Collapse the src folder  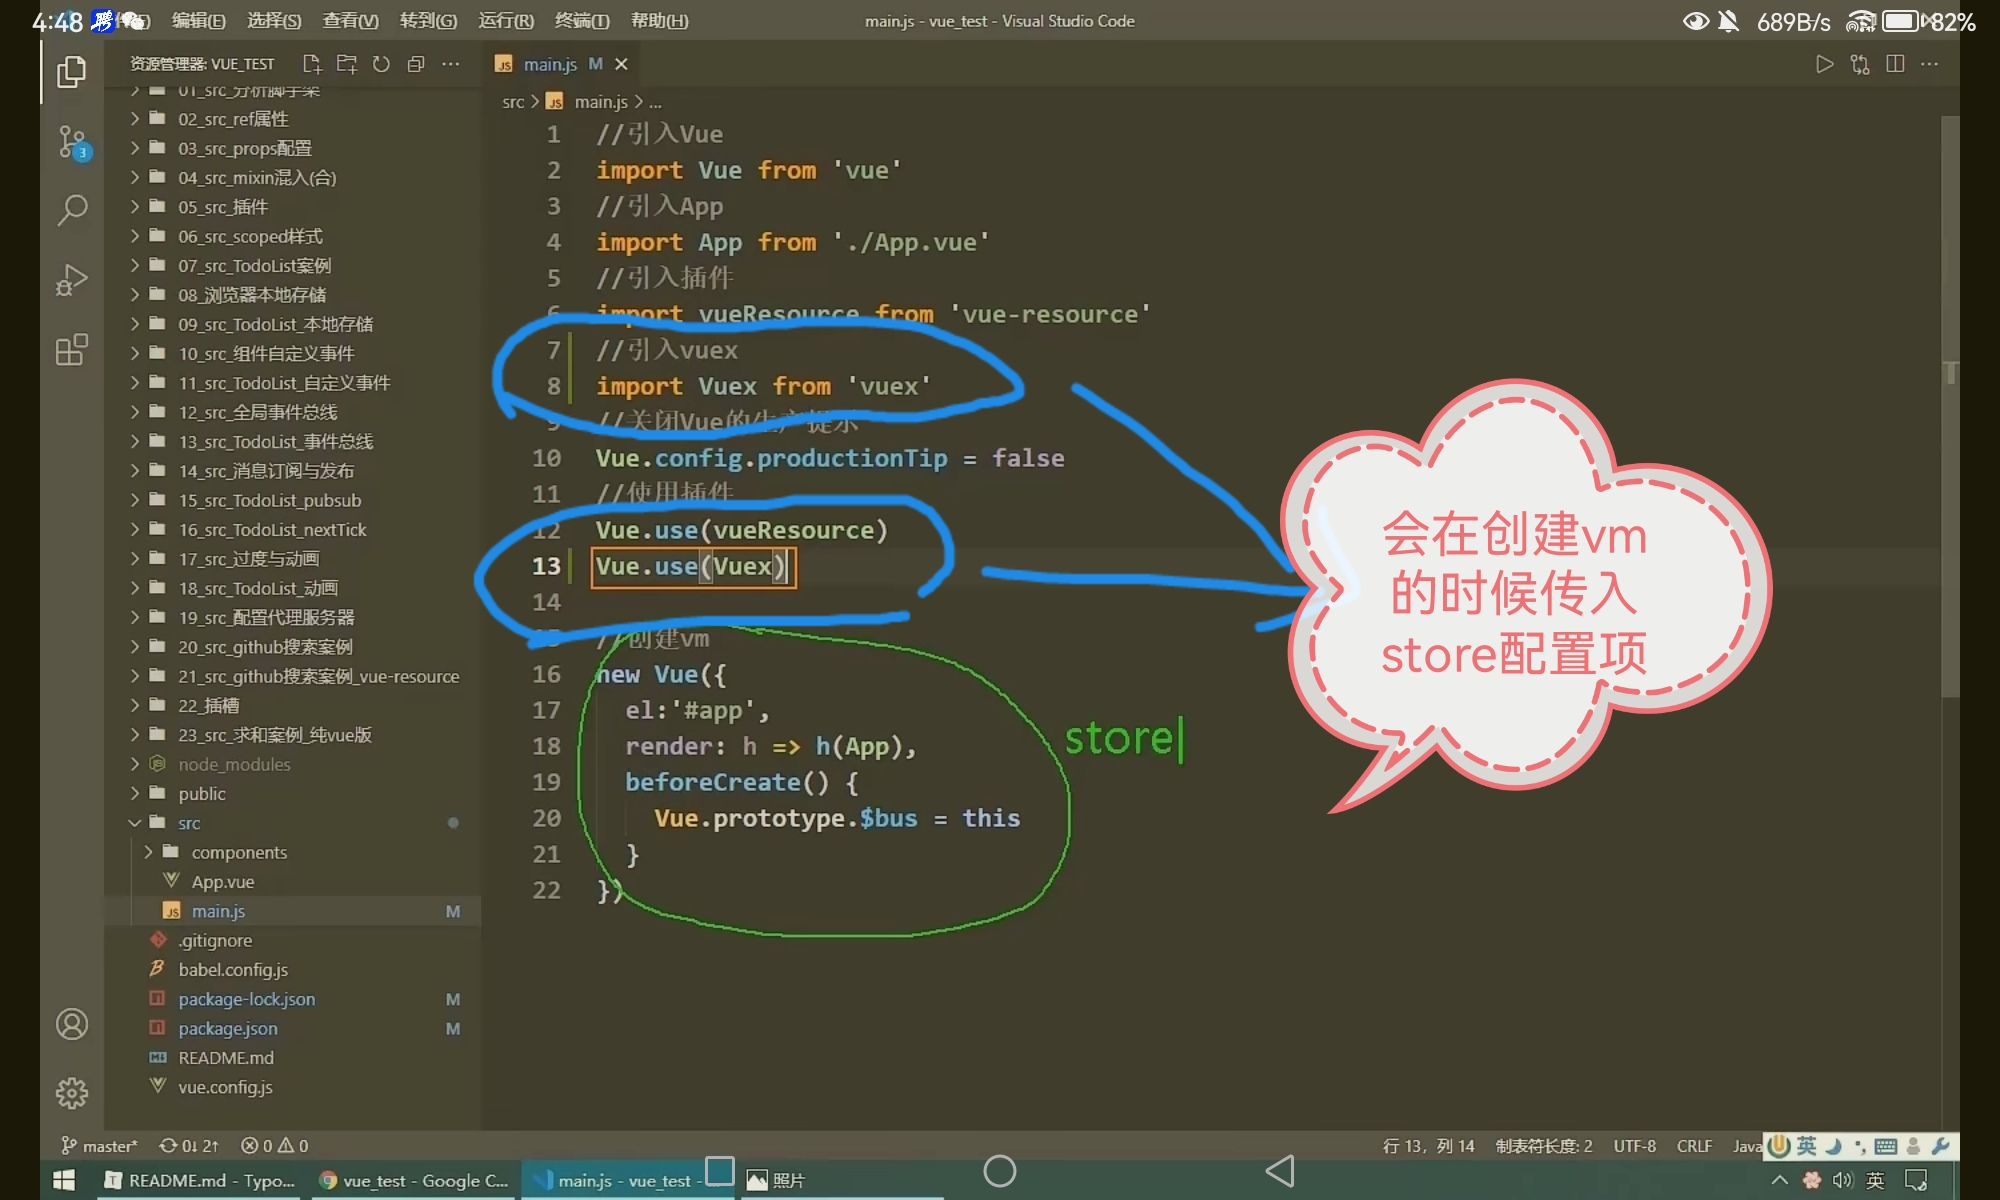[189, 823]
